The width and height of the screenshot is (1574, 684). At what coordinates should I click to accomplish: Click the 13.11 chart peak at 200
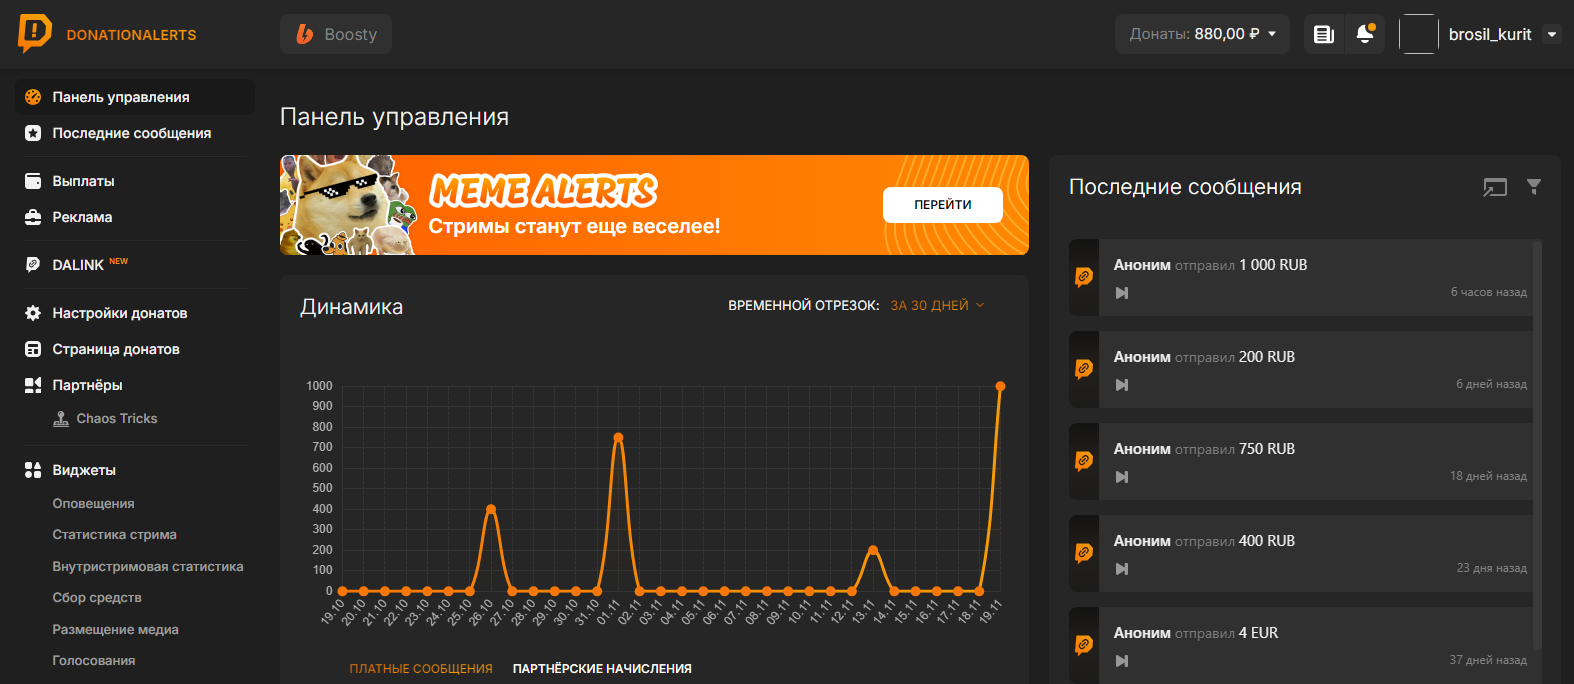873,550
